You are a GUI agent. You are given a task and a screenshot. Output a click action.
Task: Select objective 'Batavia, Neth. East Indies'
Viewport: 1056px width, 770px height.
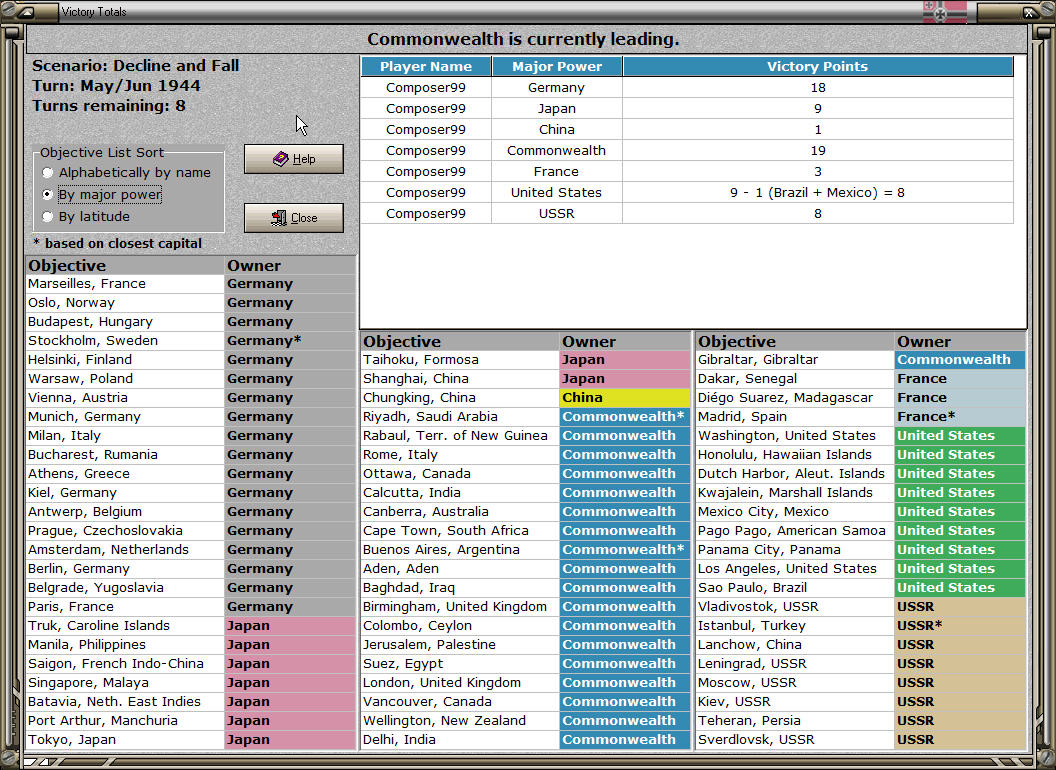coord(125,702)
